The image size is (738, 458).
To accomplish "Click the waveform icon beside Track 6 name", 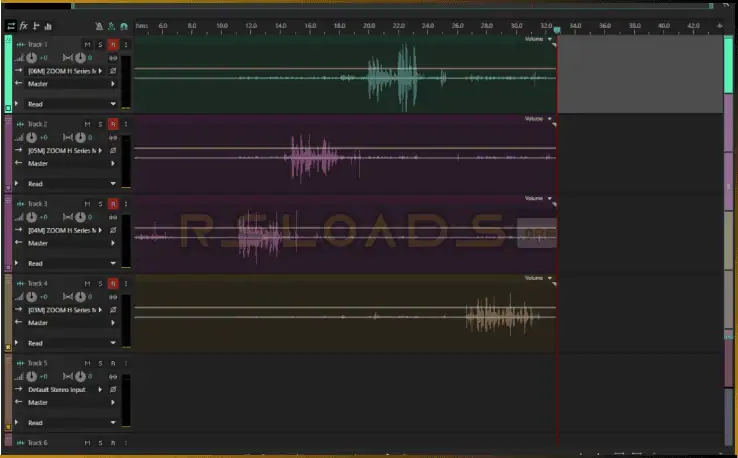I will [x=20, y=443].
